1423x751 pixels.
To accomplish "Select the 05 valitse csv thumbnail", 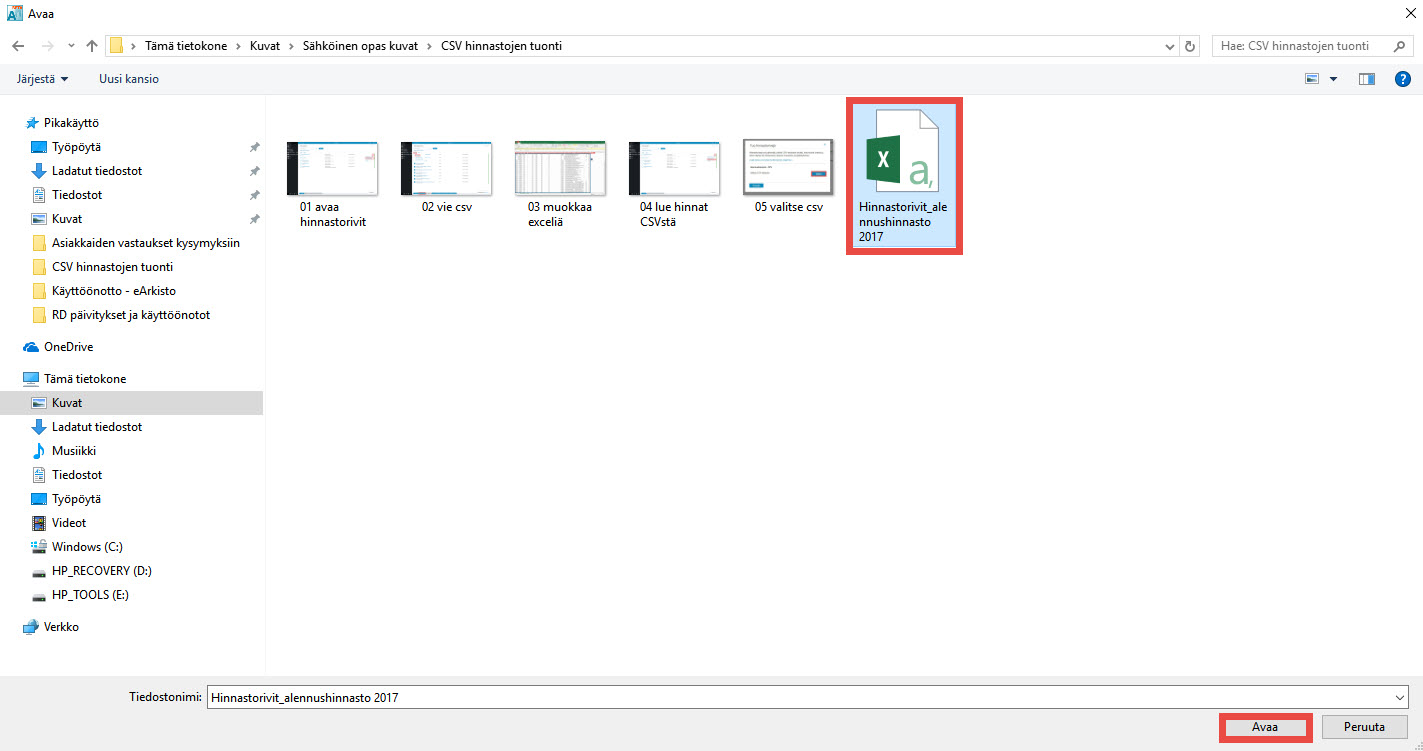I will tap(789, 166).
